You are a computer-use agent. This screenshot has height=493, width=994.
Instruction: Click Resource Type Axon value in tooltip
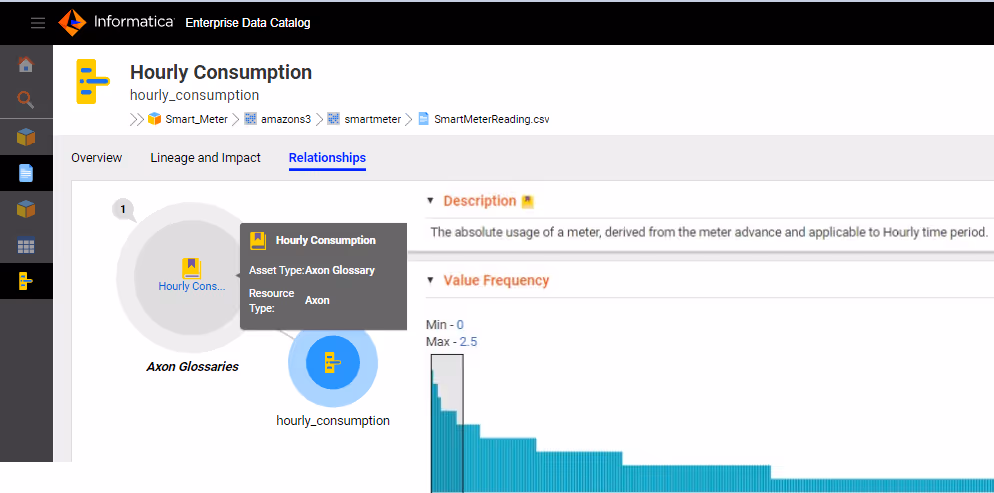coord(317,300)
